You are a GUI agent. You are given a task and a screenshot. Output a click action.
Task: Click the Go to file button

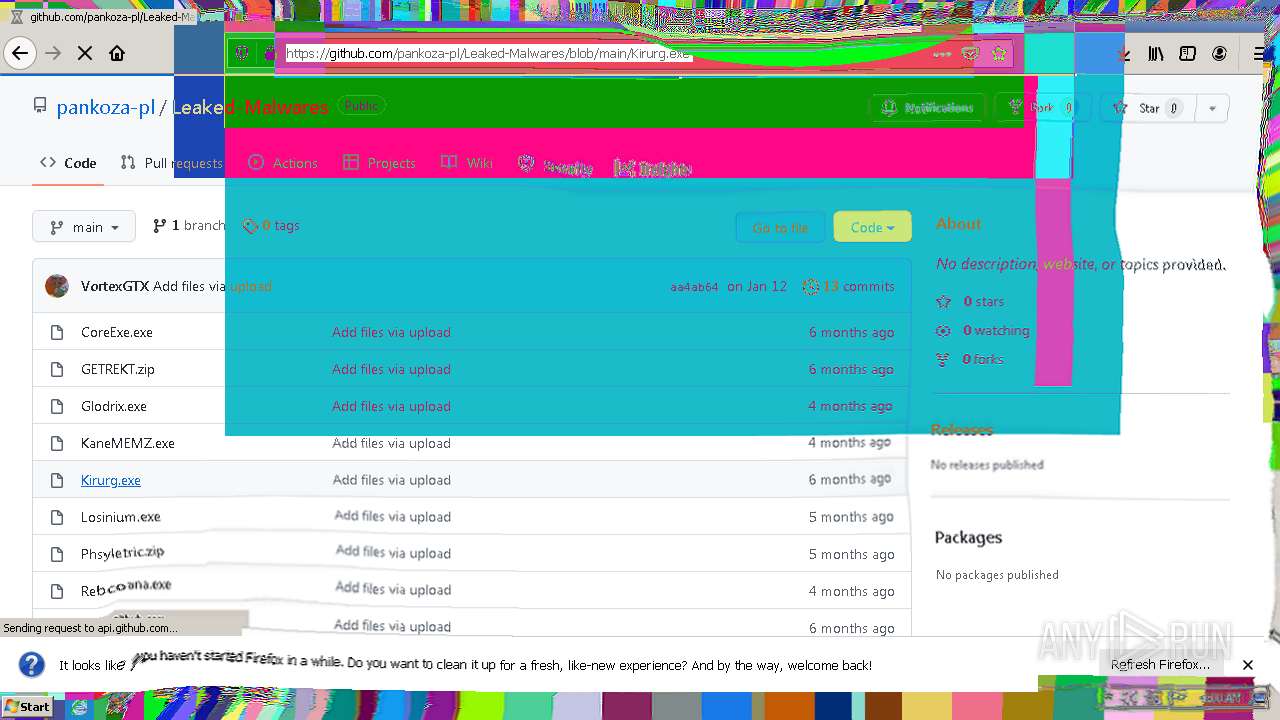[x=780, y=228]
